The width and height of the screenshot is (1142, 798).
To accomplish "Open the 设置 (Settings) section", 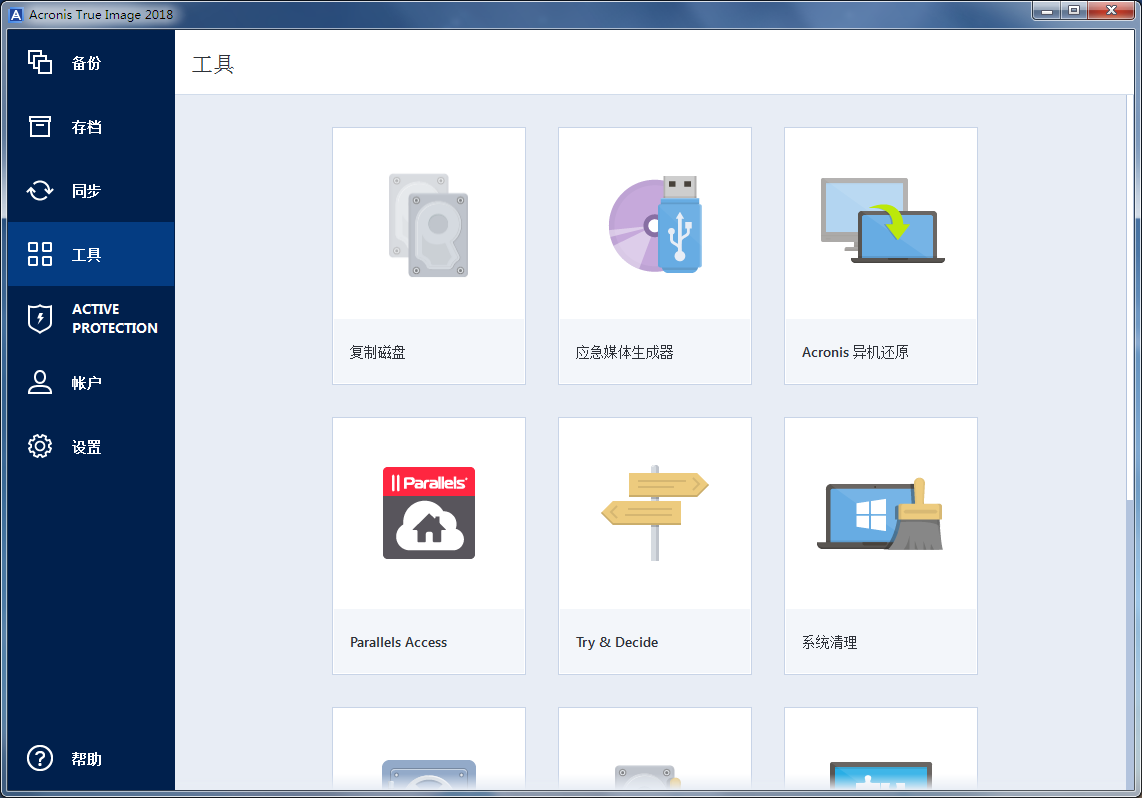I will pos(87,446).
